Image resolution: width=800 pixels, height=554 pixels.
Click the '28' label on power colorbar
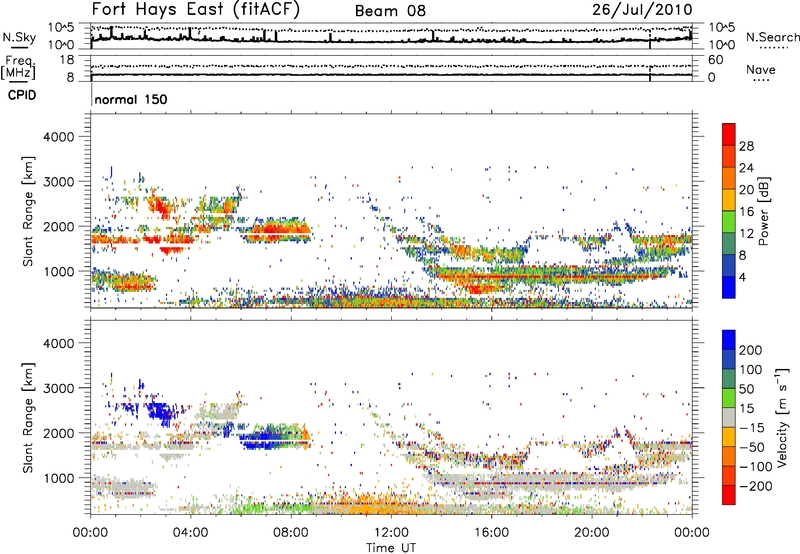[746, 146]
